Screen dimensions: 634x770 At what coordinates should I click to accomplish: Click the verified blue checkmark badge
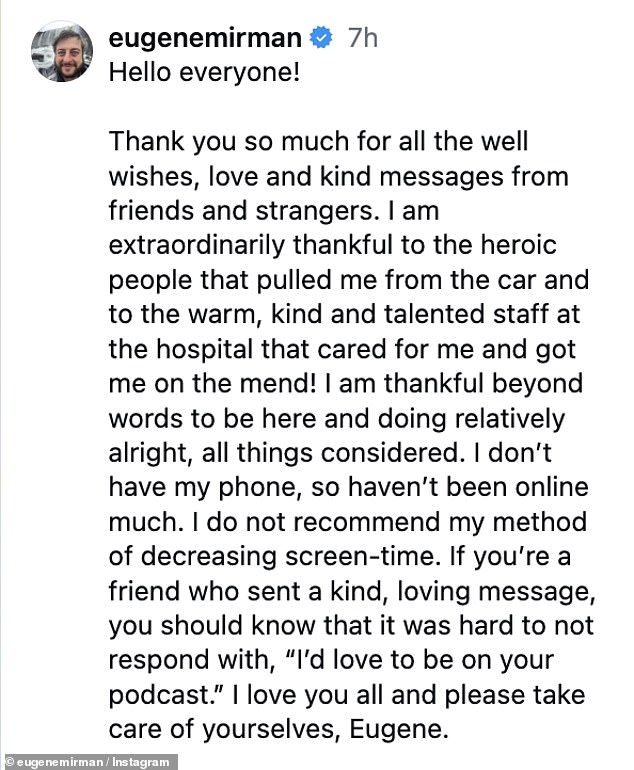pyautogui.click(x=320, y=39)
